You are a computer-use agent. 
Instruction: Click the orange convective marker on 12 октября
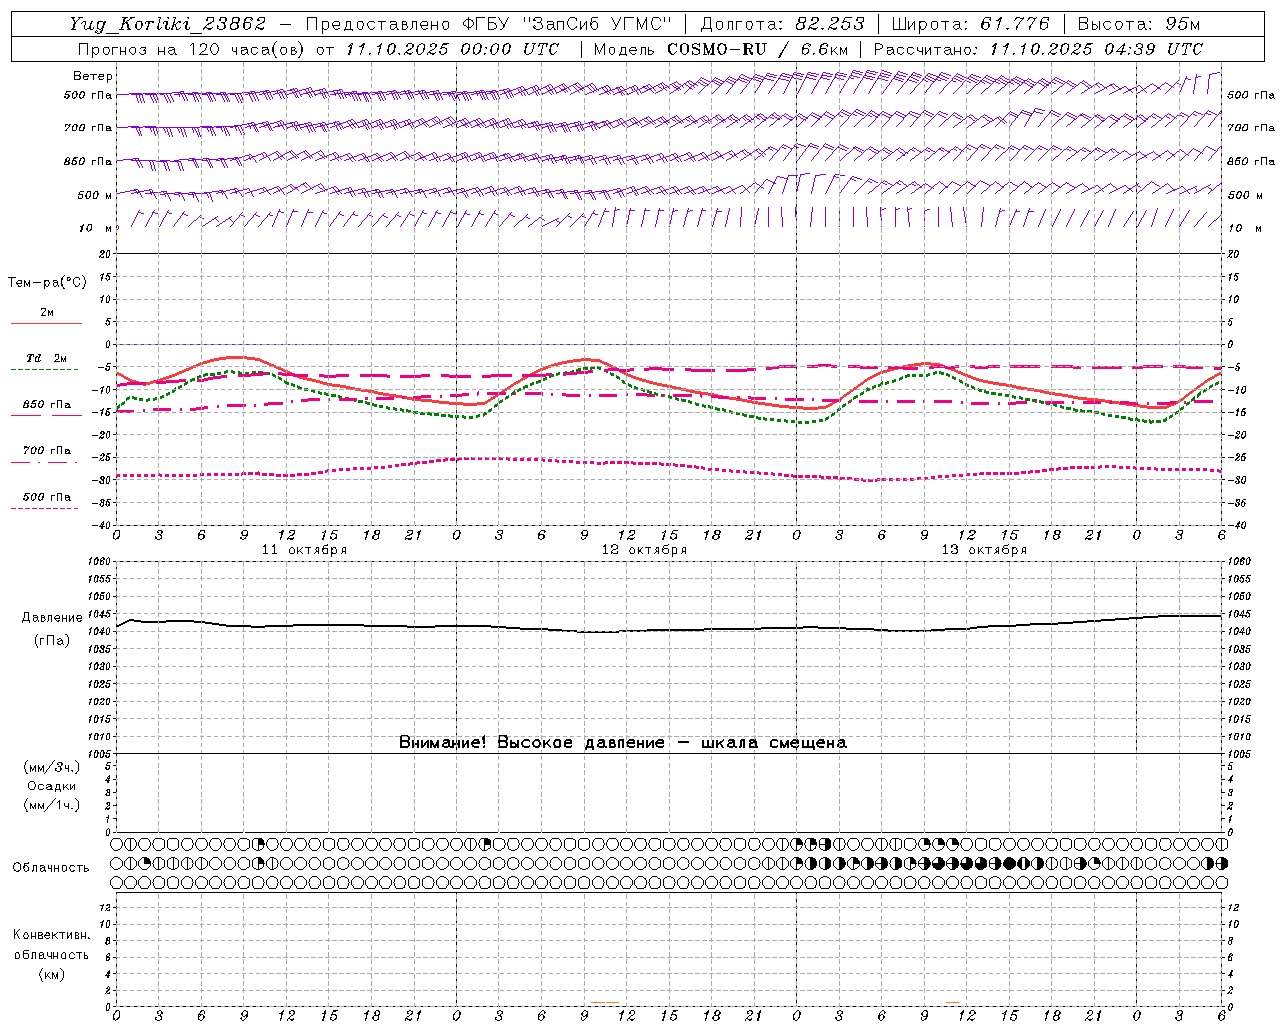pos(605,1002)
